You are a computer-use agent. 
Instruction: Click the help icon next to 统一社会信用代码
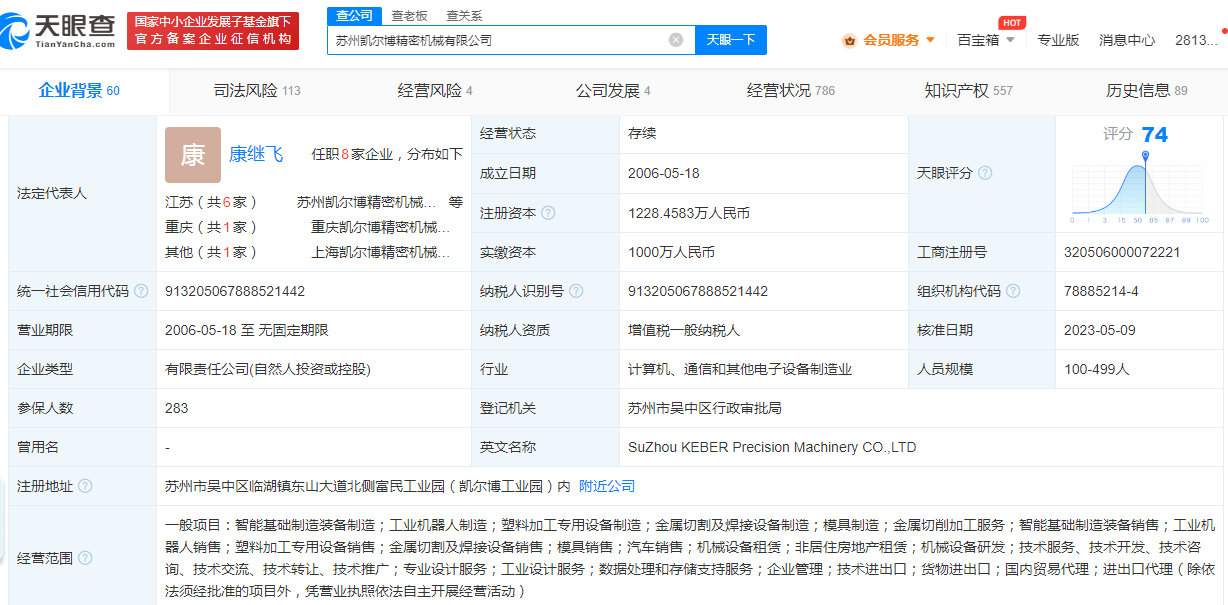click(141, 291)
